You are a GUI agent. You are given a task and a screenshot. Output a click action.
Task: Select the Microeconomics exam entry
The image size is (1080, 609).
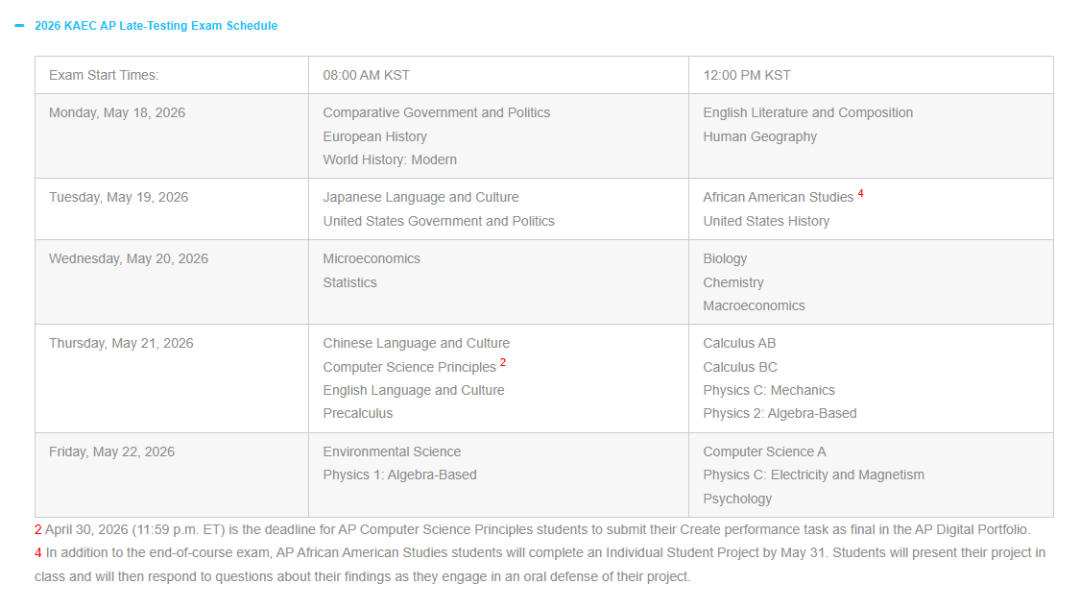371,259
